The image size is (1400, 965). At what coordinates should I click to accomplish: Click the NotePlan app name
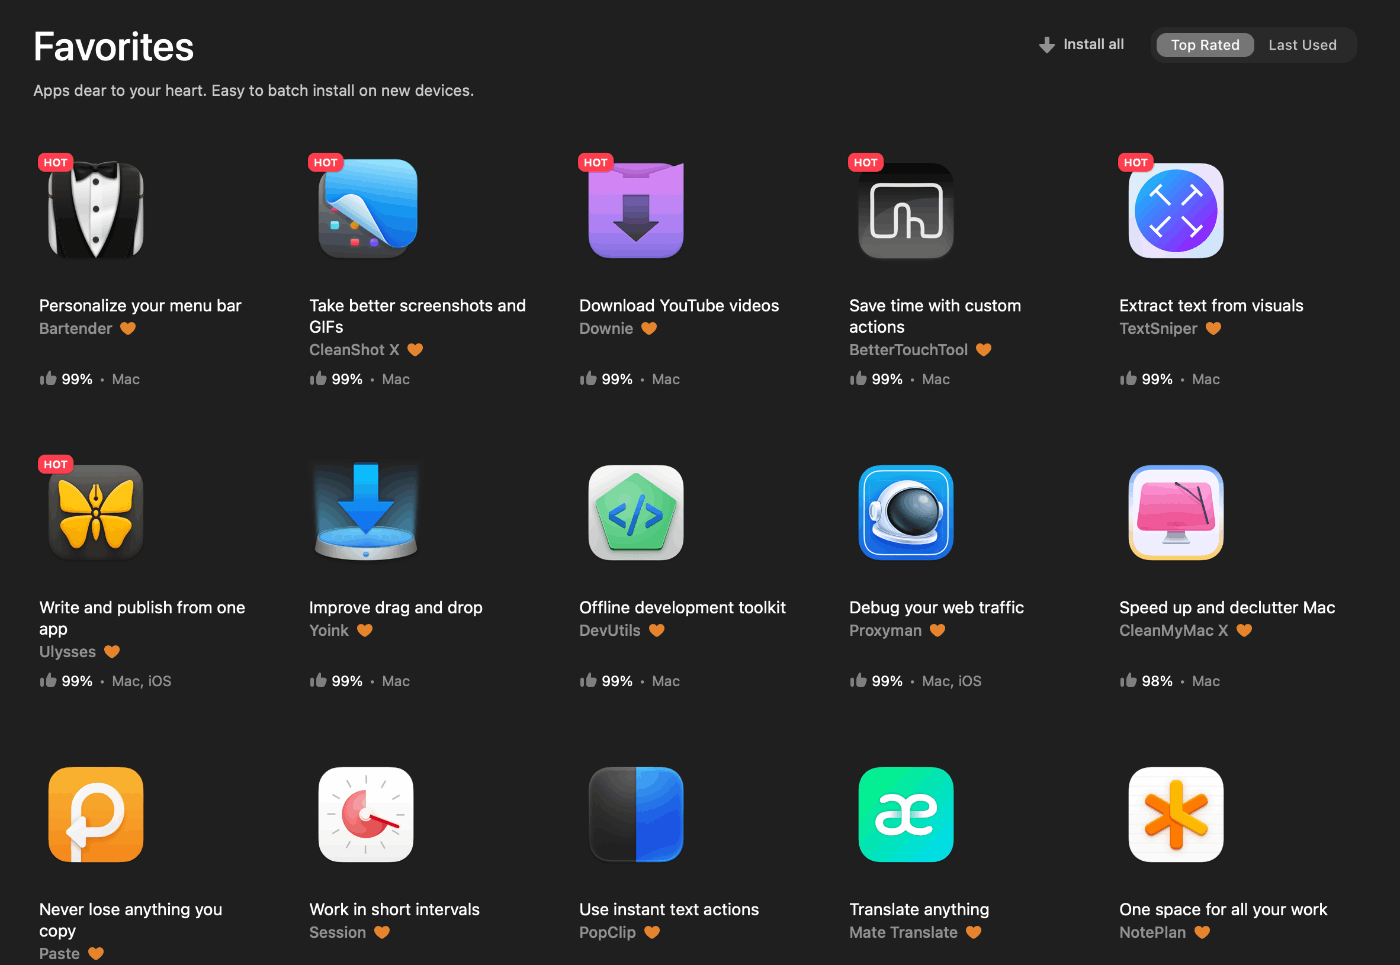[x=1152, y=932]
